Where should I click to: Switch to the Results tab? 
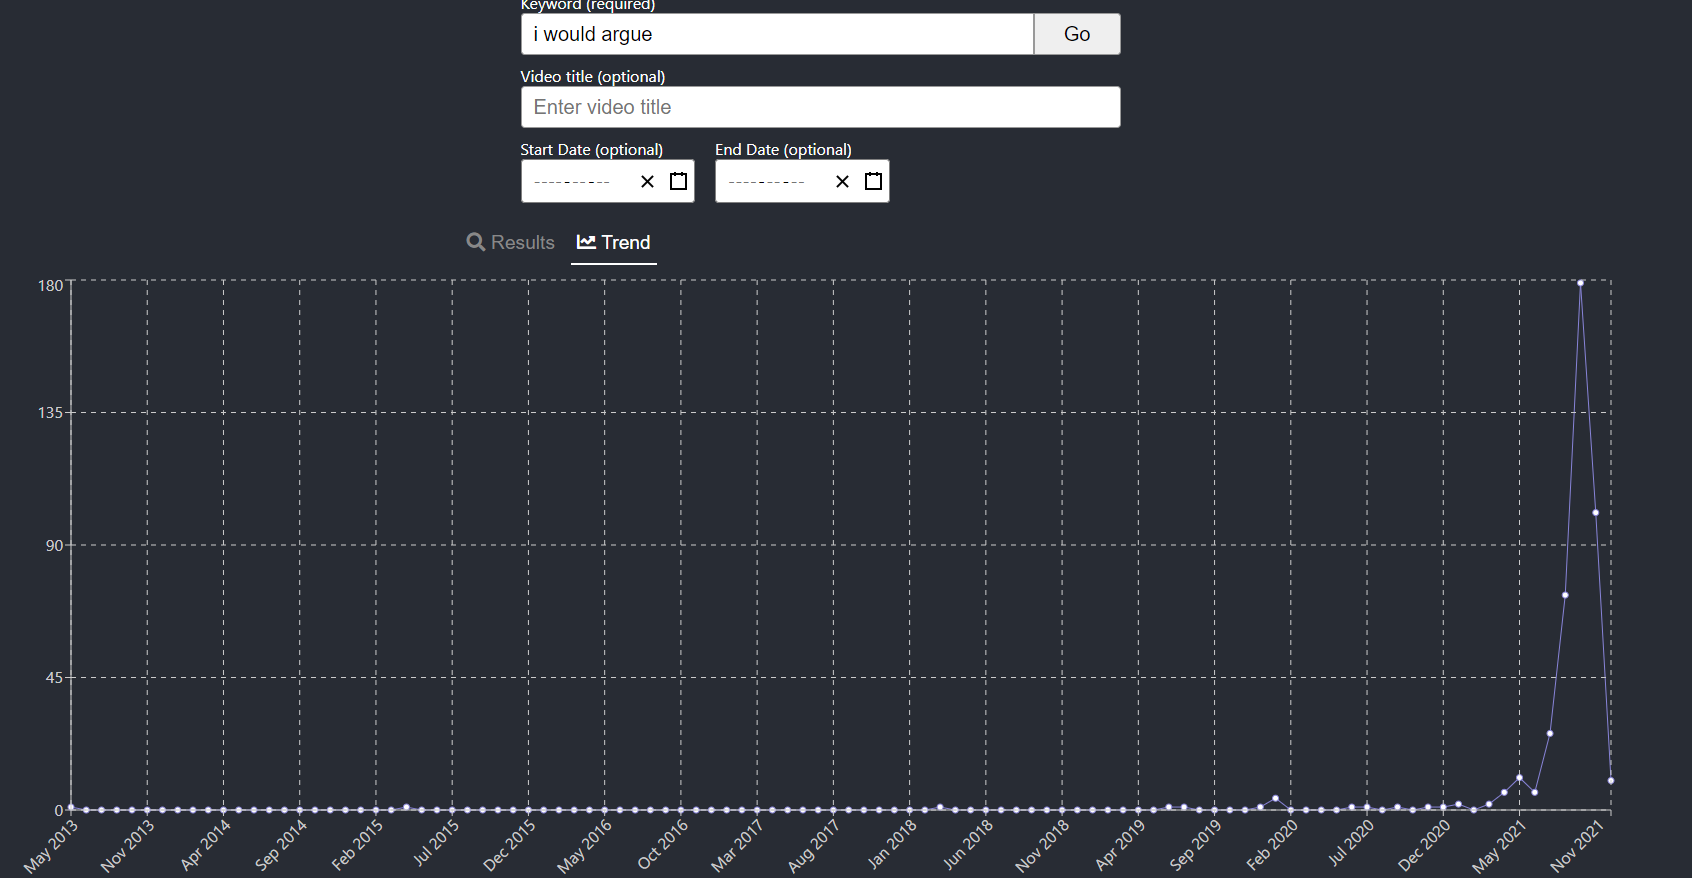tap(511, 242)
